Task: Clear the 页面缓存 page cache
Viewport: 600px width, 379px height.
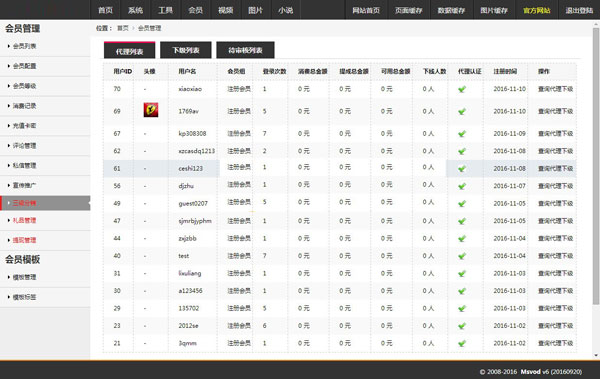Action: (x=409, y=10)
